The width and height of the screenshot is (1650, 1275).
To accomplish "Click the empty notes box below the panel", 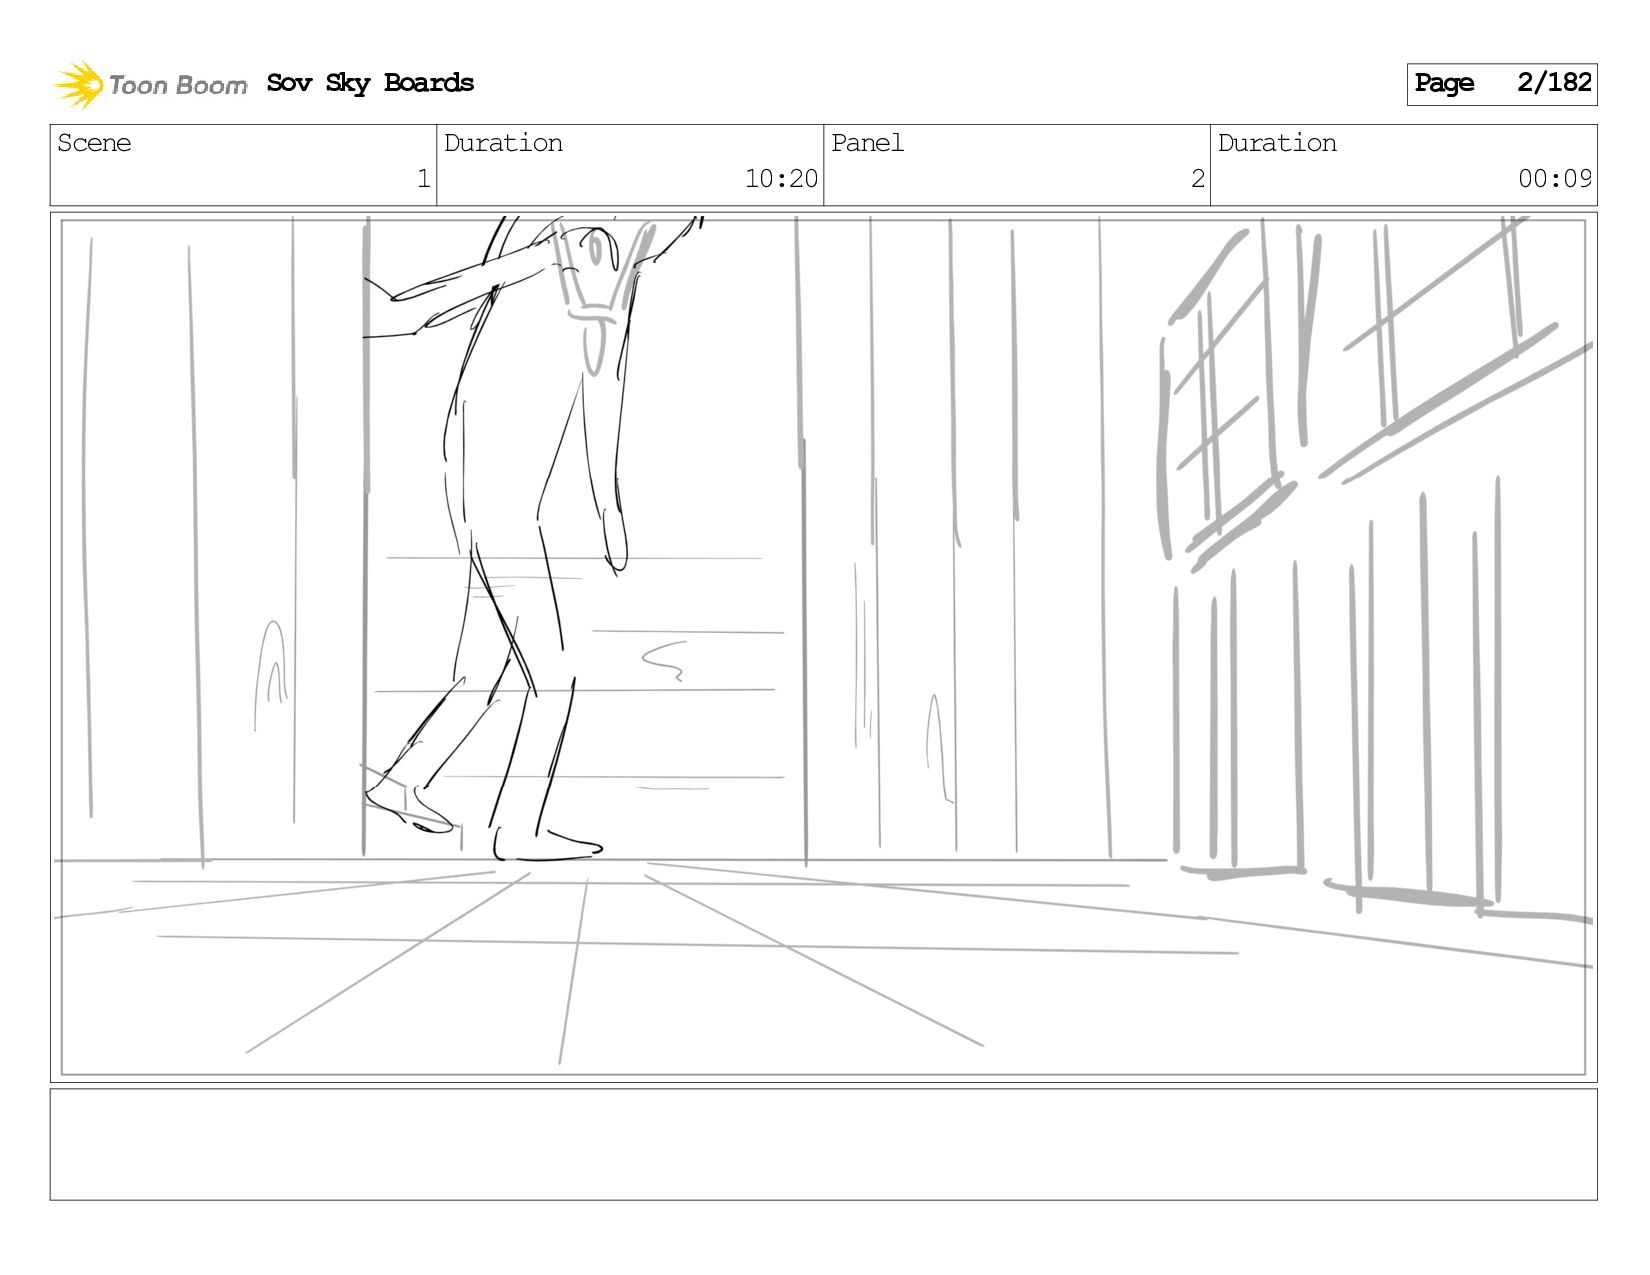I will tap(823, 1144).
